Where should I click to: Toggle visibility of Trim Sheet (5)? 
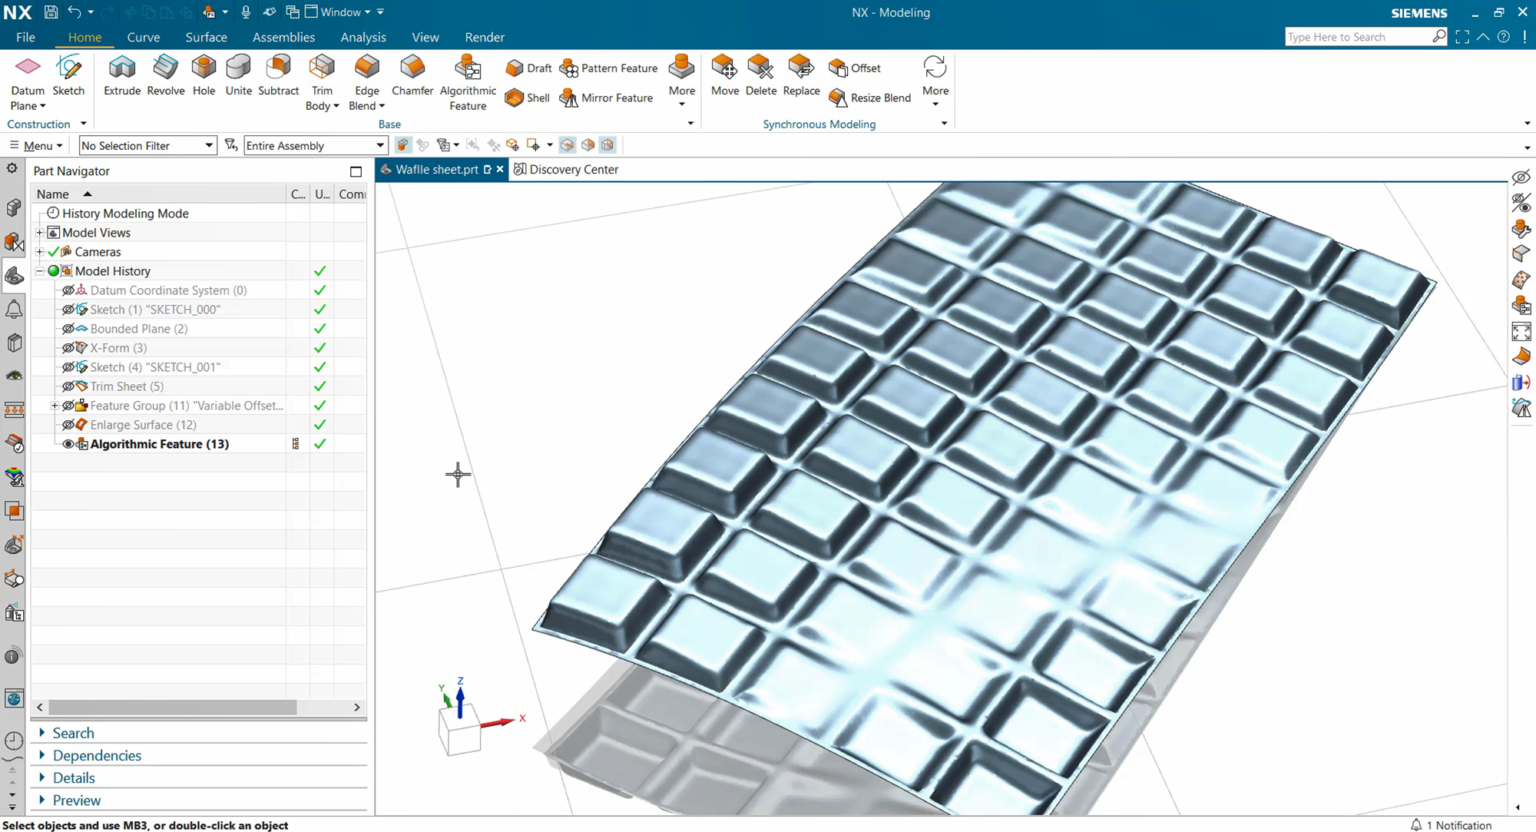(68, 386)
